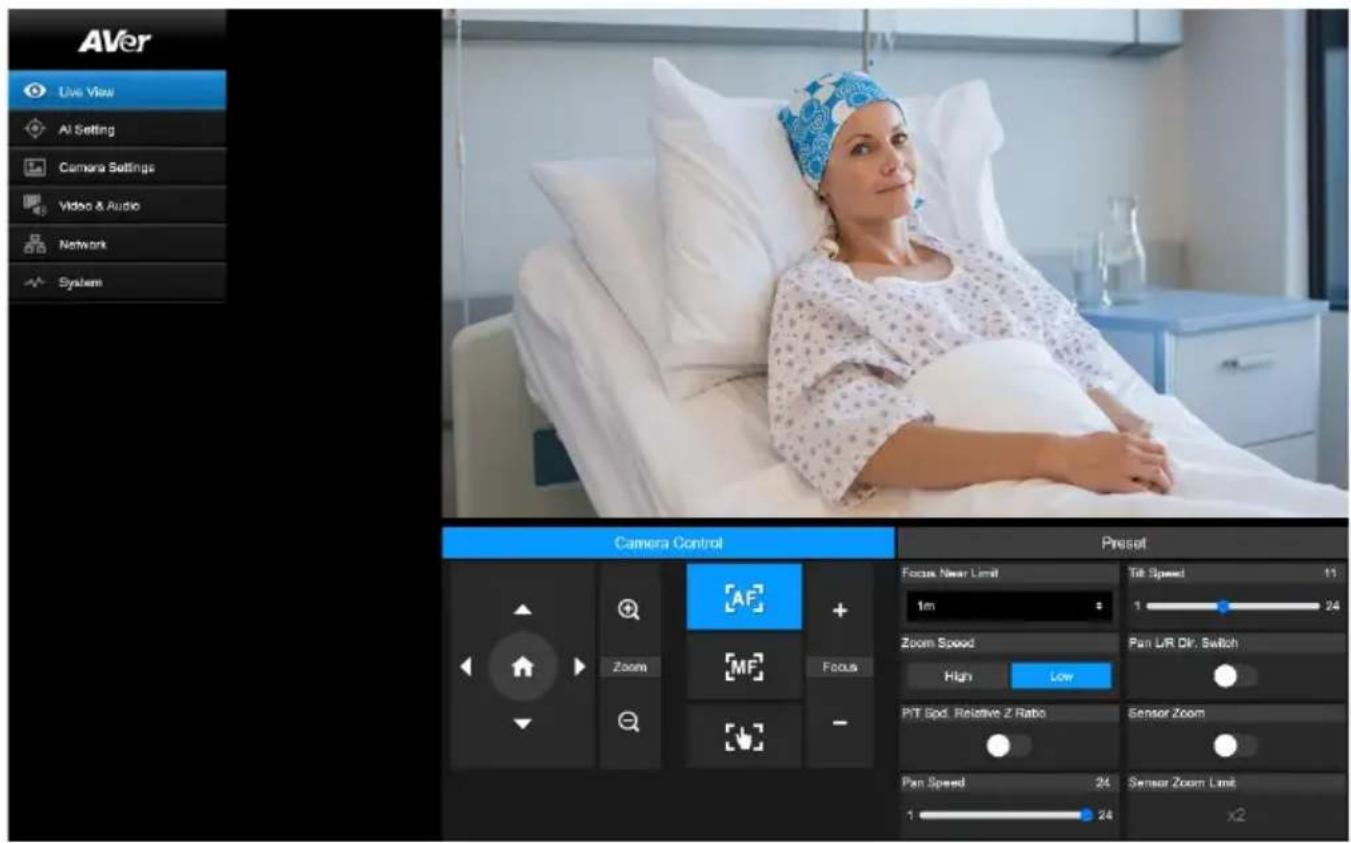This screenshot has height=843, width=1351.
Task: Tilt the camera down with the down arrow
Action: coord(522,723)
